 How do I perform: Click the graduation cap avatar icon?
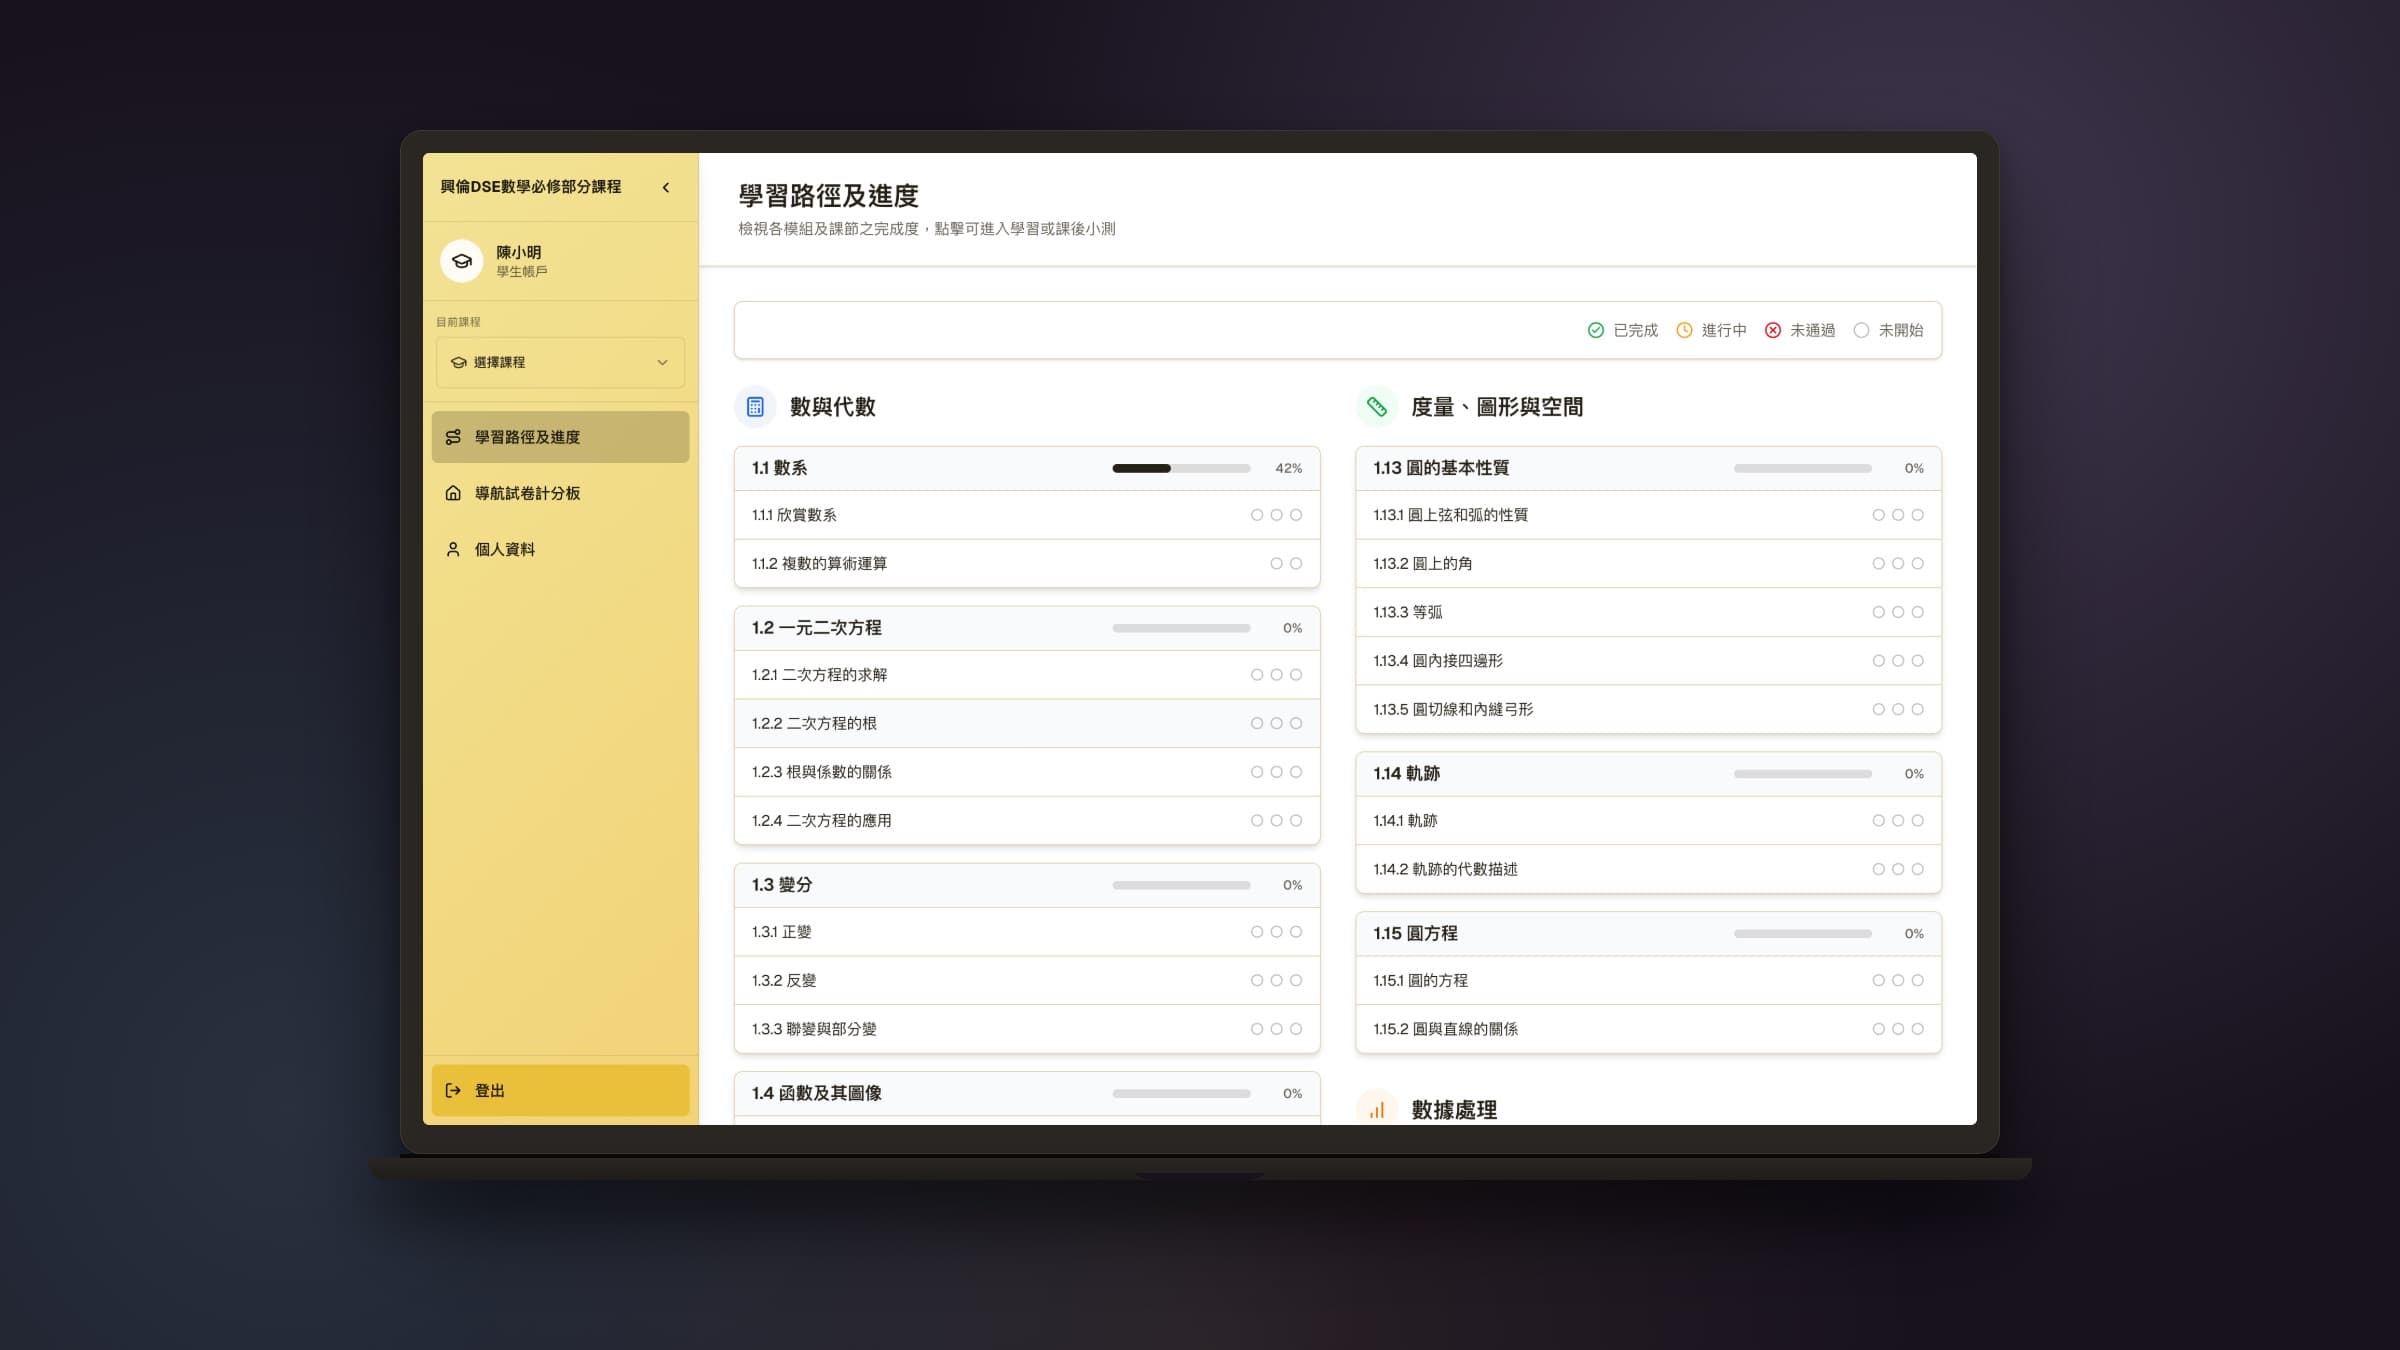click(x=461, y=261)
